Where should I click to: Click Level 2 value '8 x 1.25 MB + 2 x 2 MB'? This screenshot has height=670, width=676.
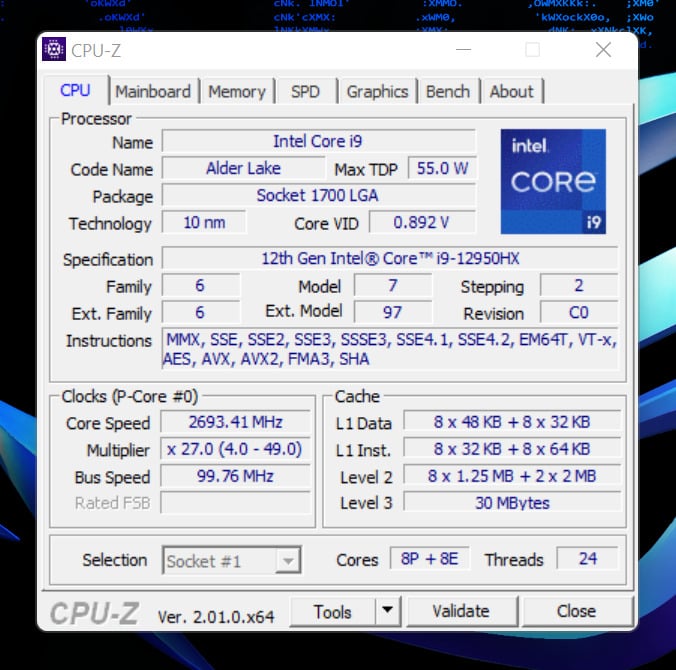click(x=512, y=476)
